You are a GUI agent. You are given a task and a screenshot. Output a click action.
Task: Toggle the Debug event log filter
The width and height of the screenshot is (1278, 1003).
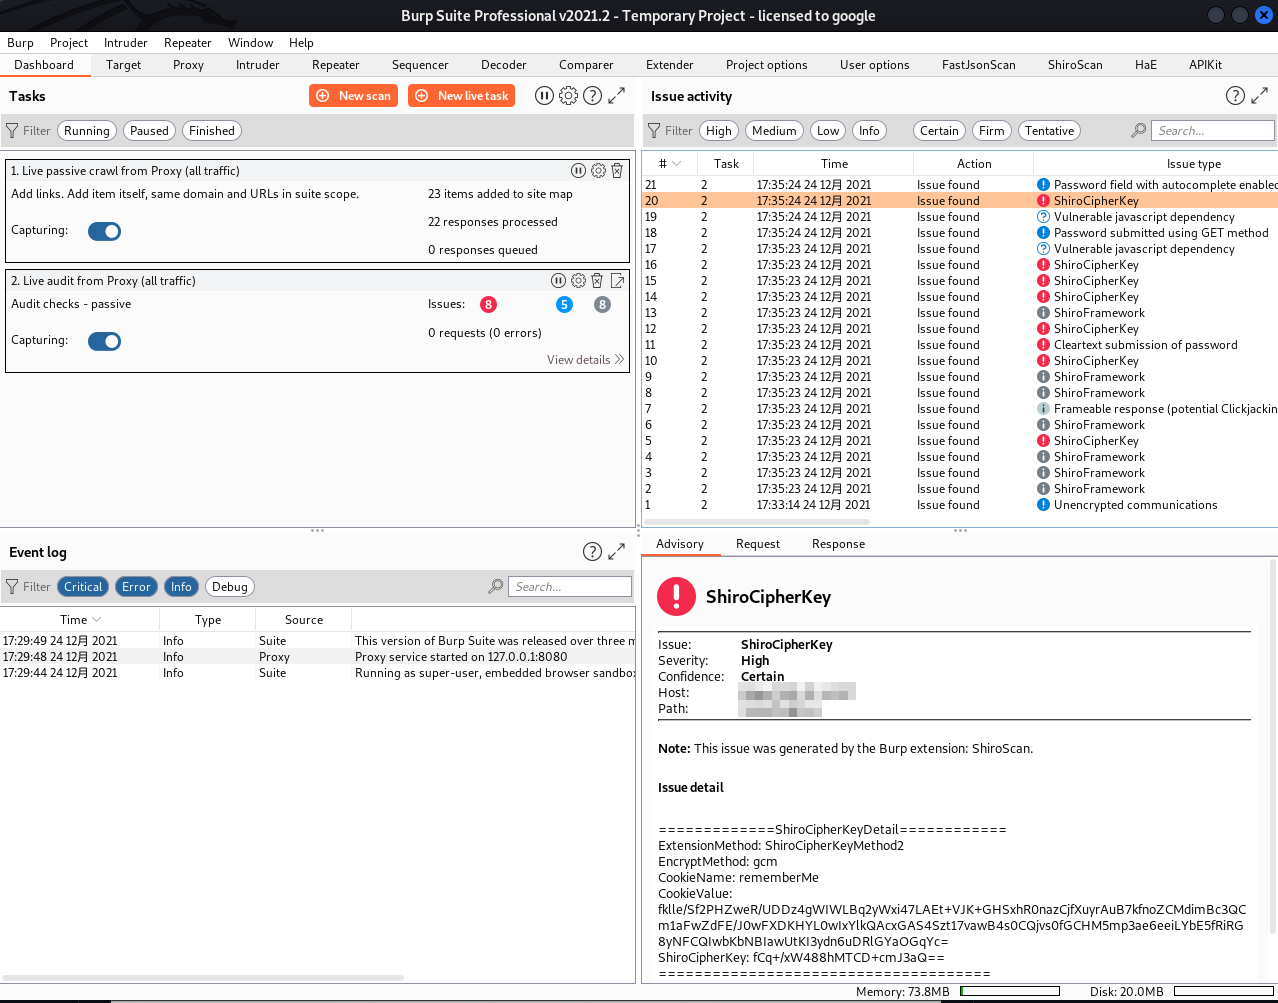[x=229, y=586]
